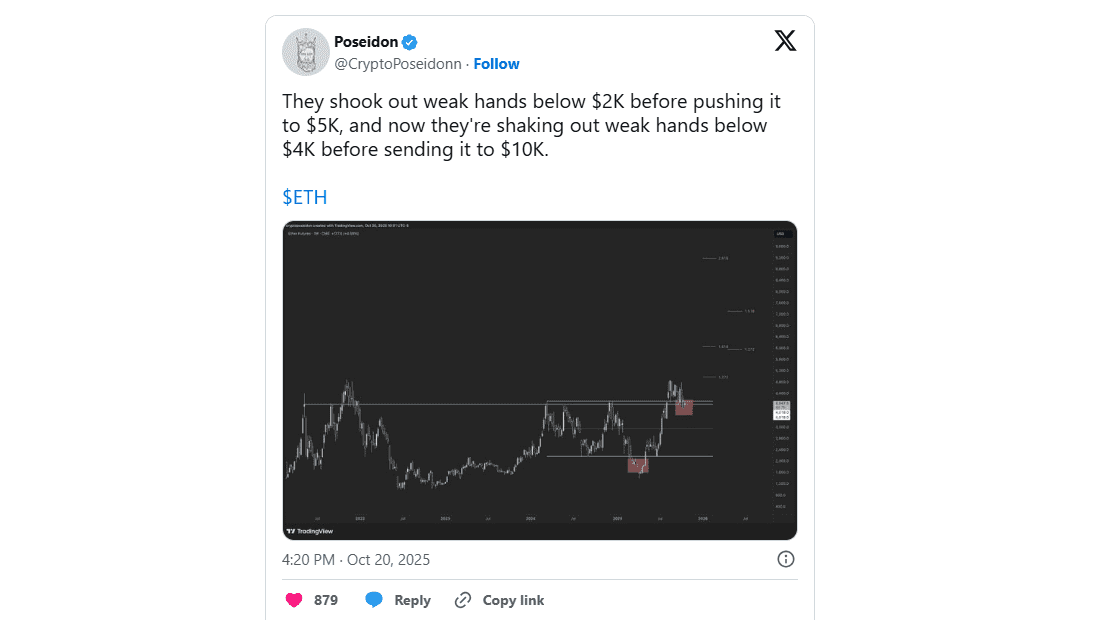Click the Copy link label
This screenshot has width=1104, height=620.
(513, 600)
